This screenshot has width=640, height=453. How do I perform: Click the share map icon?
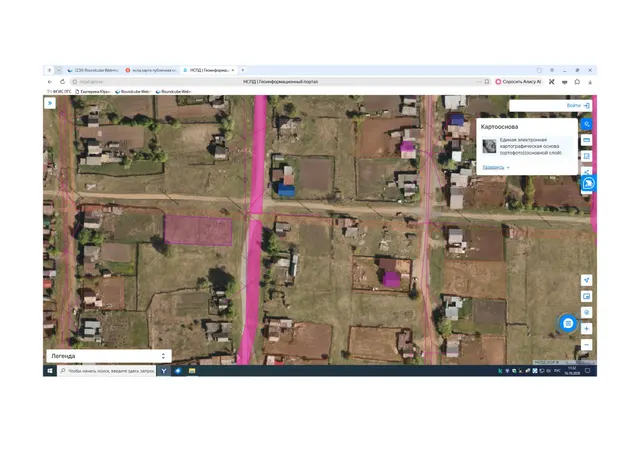pos(587,171)
